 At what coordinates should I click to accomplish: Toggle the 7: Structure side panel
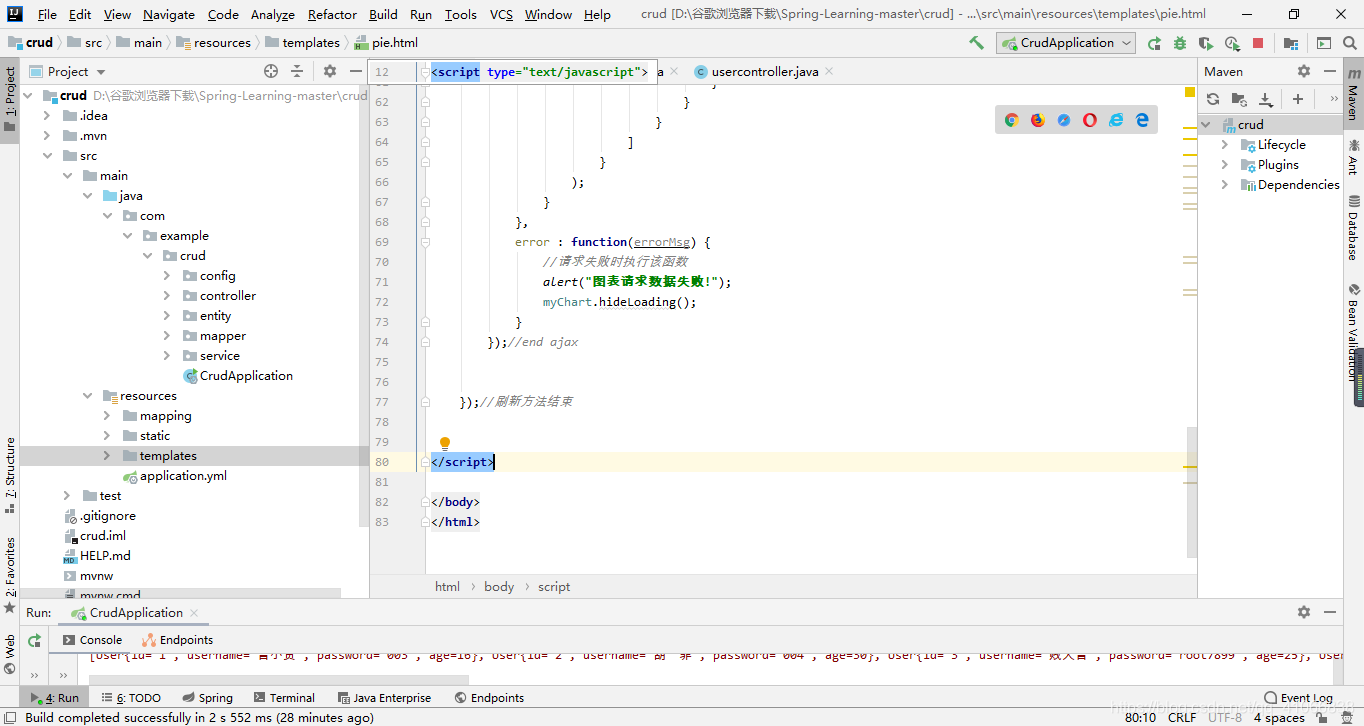click(x=10, y=475)
